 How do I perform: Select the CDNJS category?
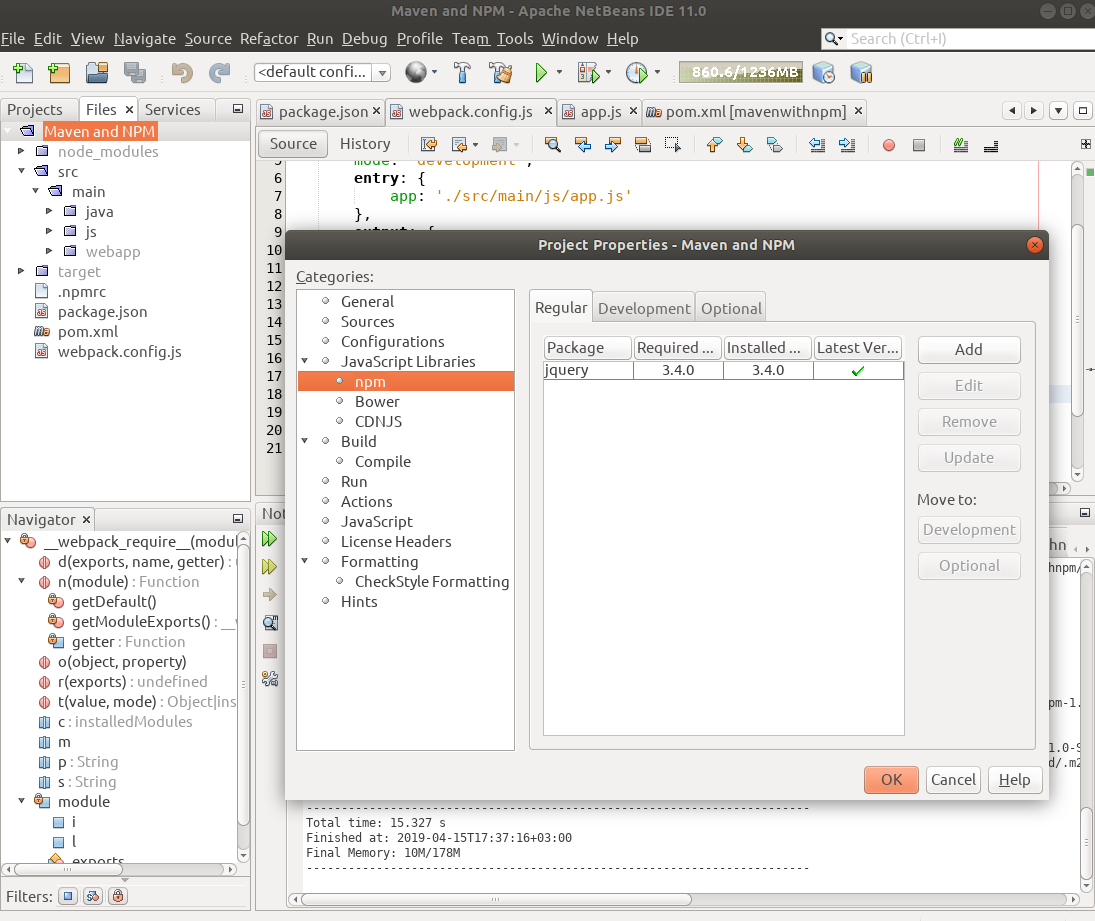378,421
